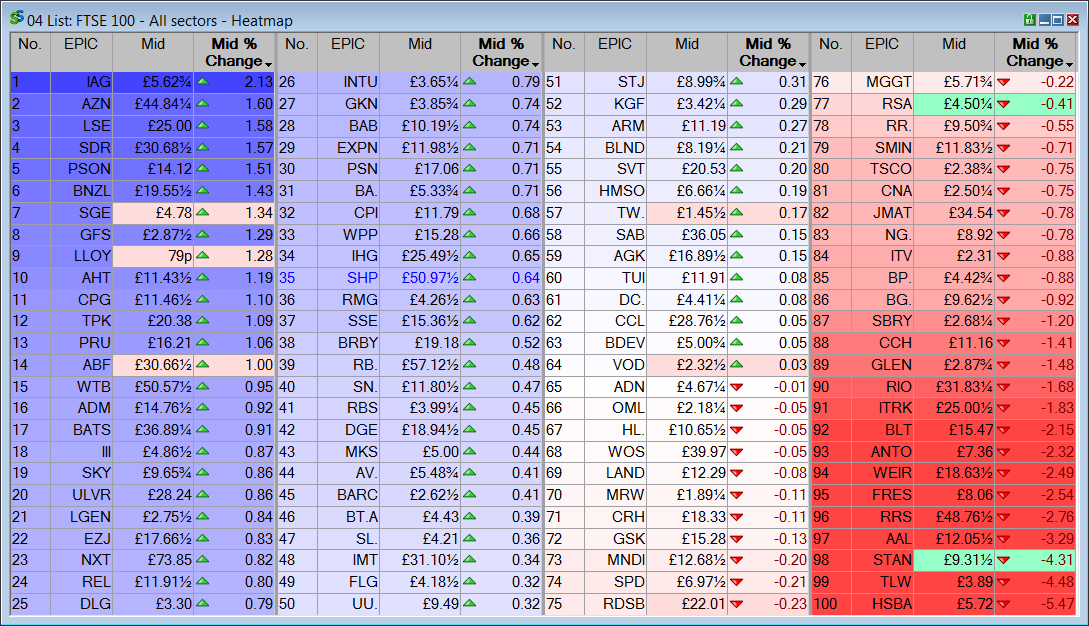Select the GKN EPIC cell
1089x626 pixels.
click(x=348, y=104)
